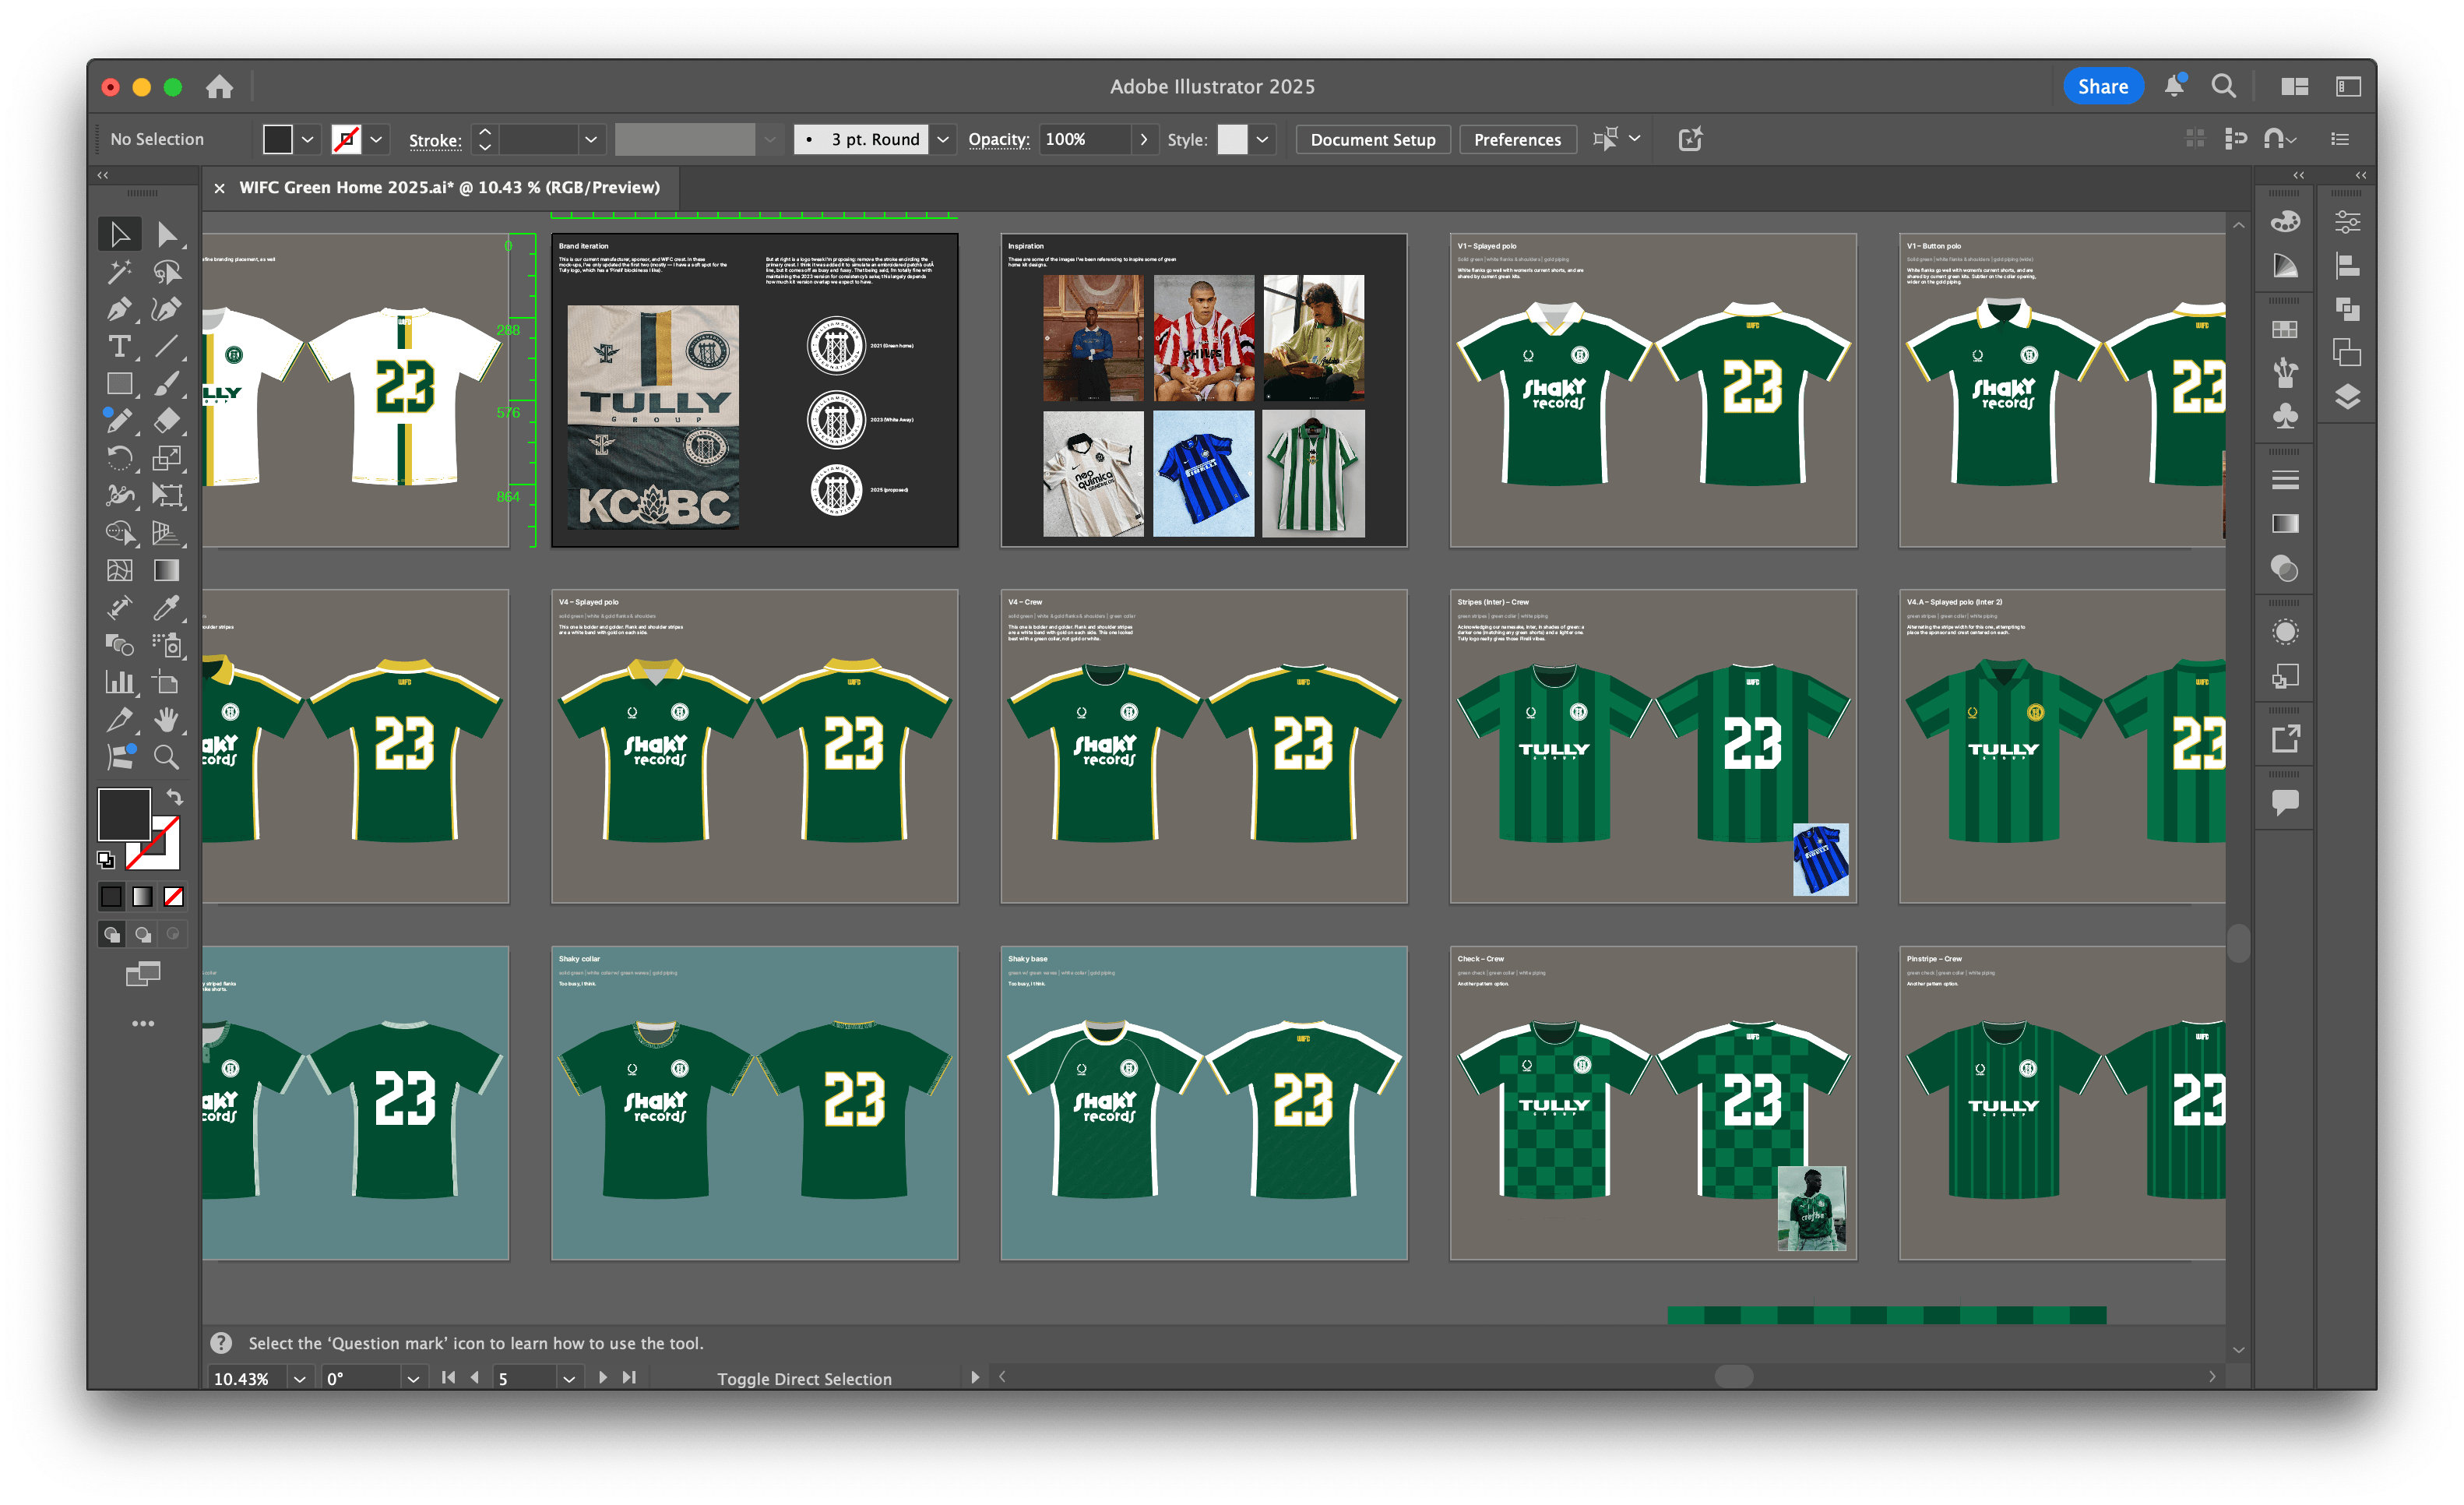This screenshot has width=2464, height=1505.
Task: Open the 3 pt. Round brush dropdown
Action: tap(943, 139)
